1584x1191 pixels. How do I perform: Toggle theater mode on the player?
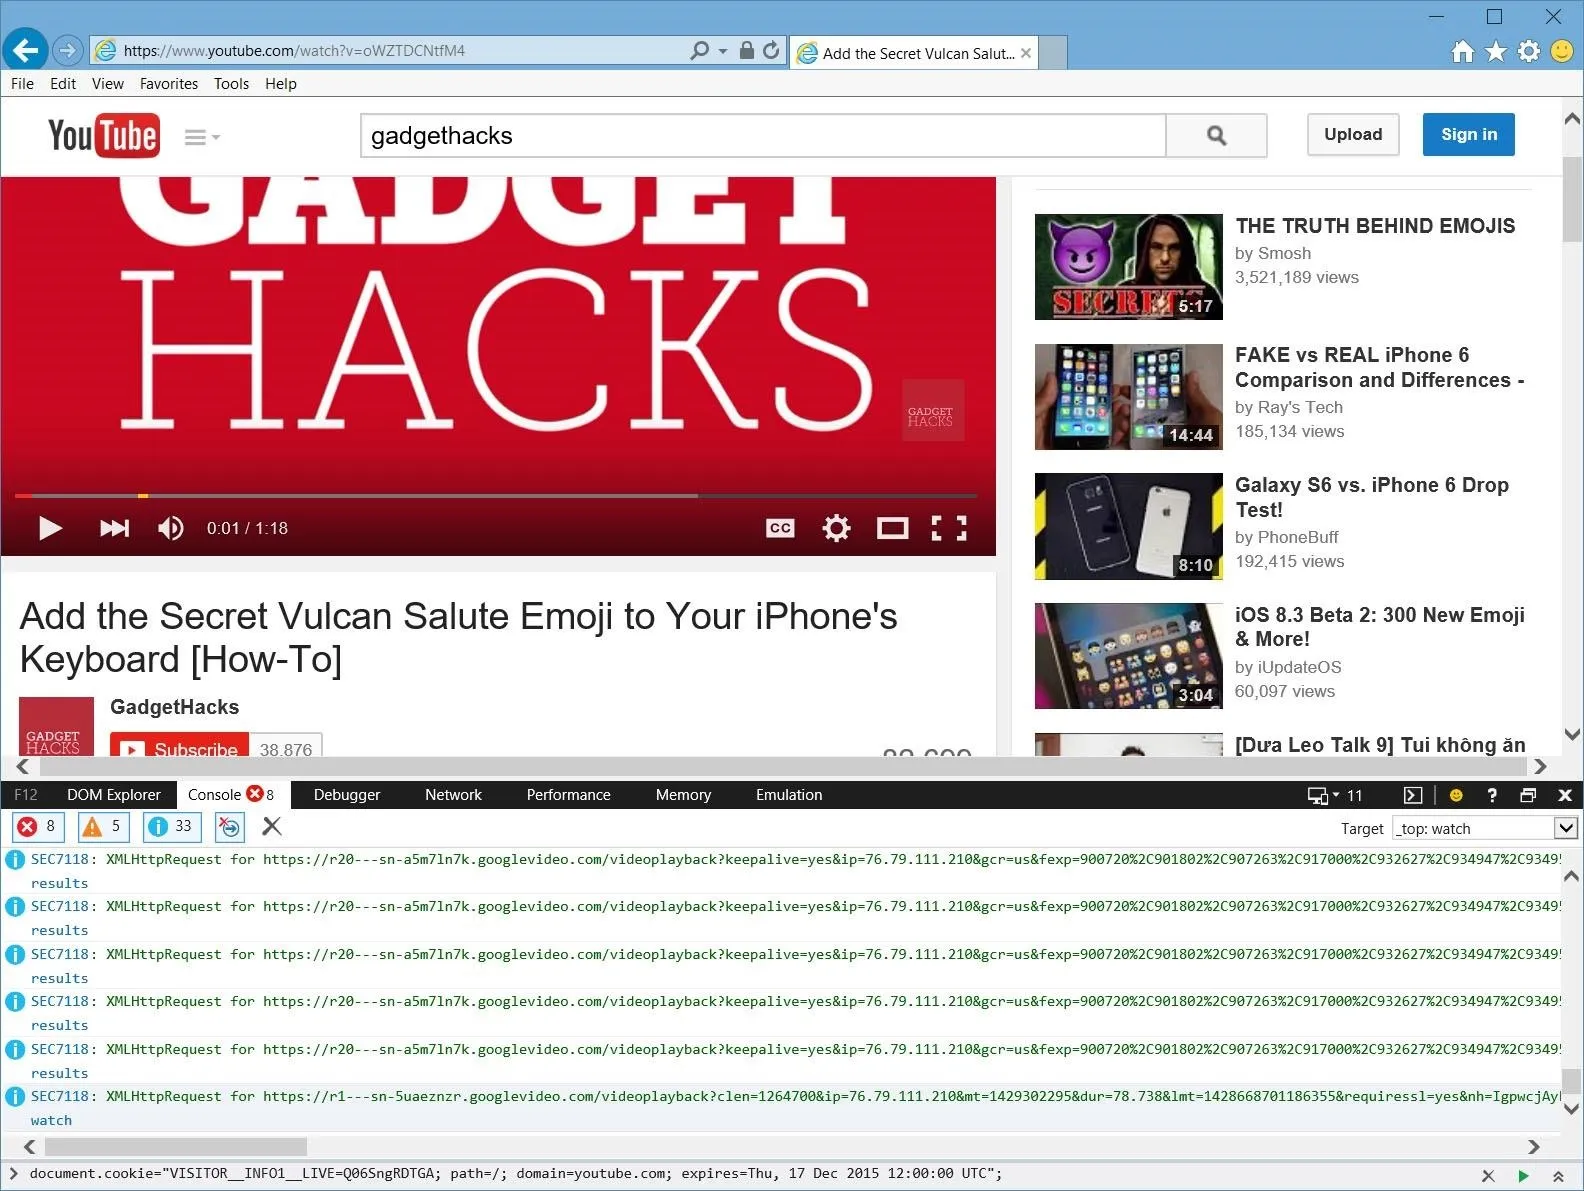click(892, 528)
